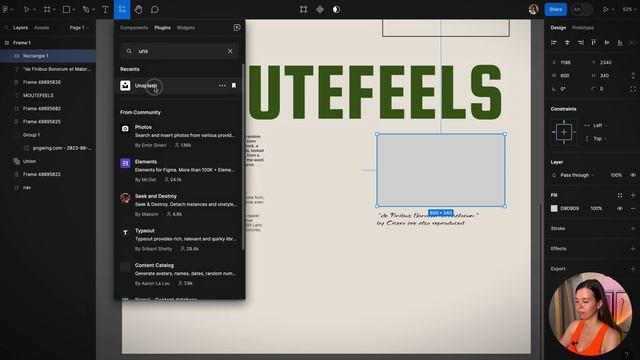Select the Design tab
The height and width of the screenshot is (360, 640).
(x=558, y=28)
